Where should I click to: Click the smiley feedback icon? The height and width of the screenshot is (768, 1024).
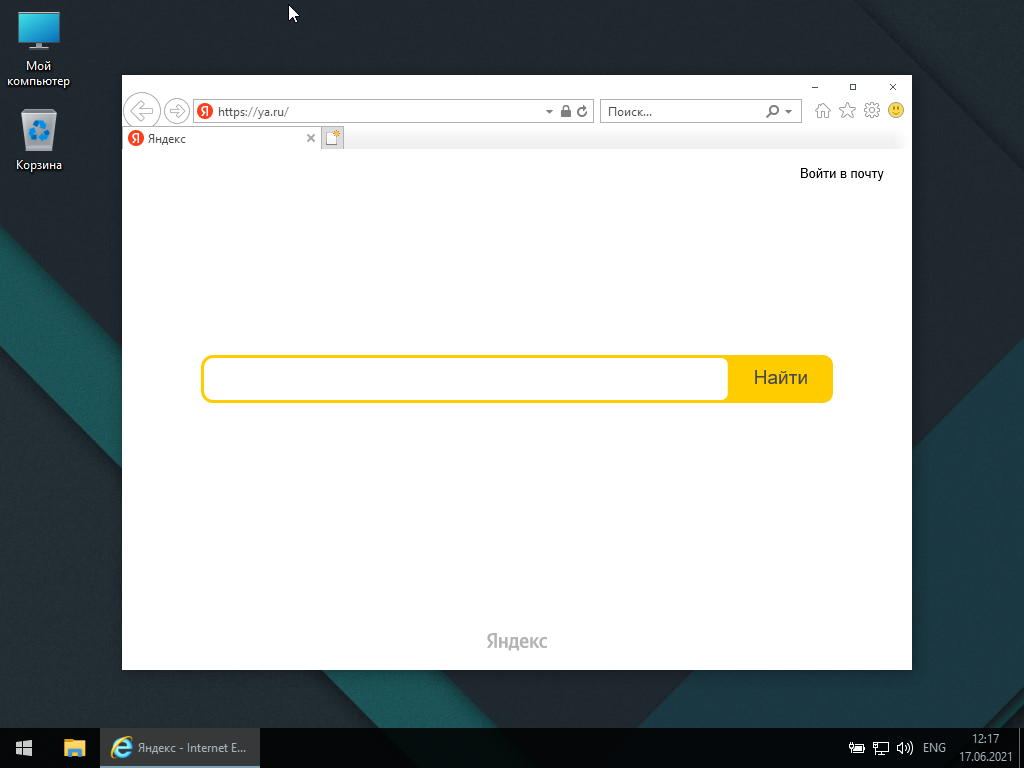pyautogui.click(x=896, y=110)
